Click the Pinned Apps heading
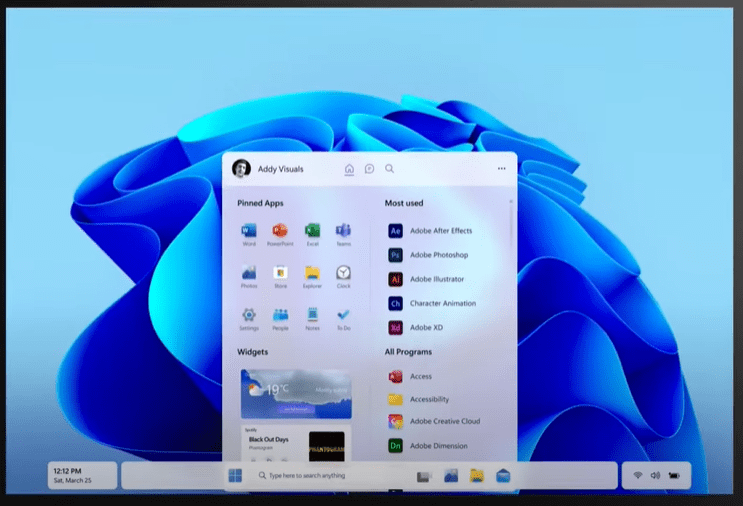Screen dimensions: 743x506 click(260, 203)
